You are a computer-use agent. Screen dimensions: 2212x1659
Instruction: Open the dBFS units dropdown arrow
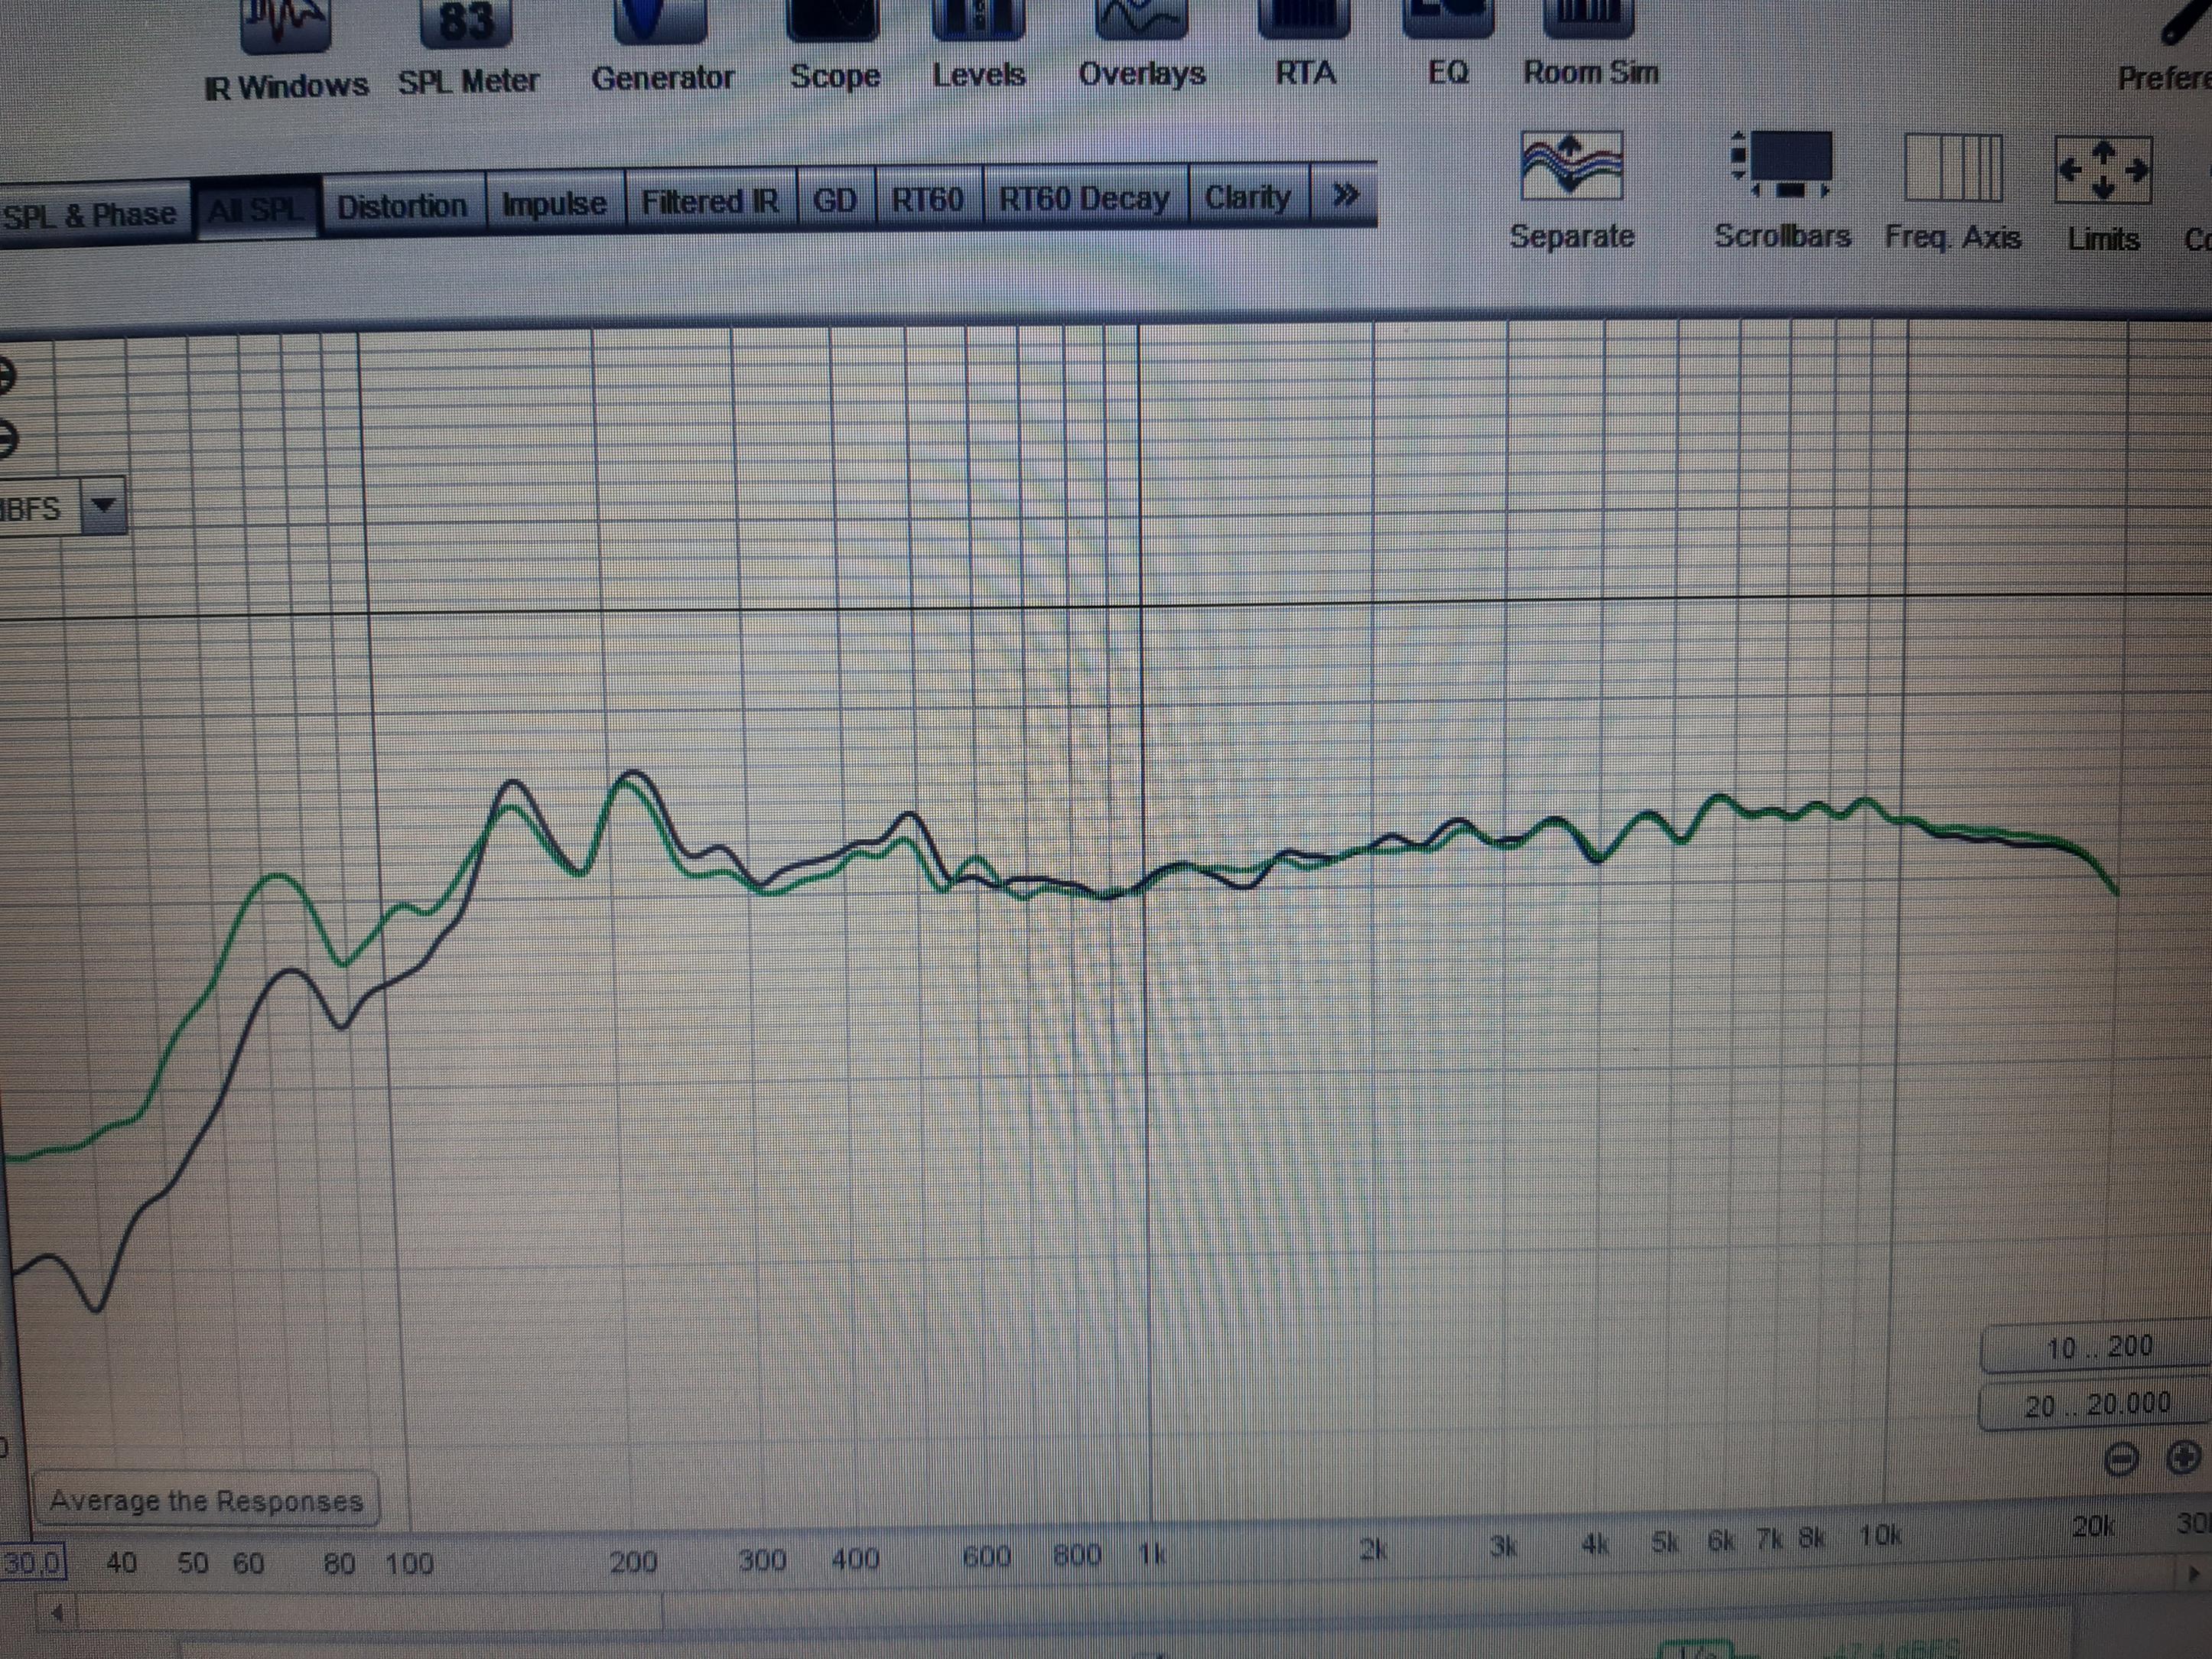[x=103, y=506]
